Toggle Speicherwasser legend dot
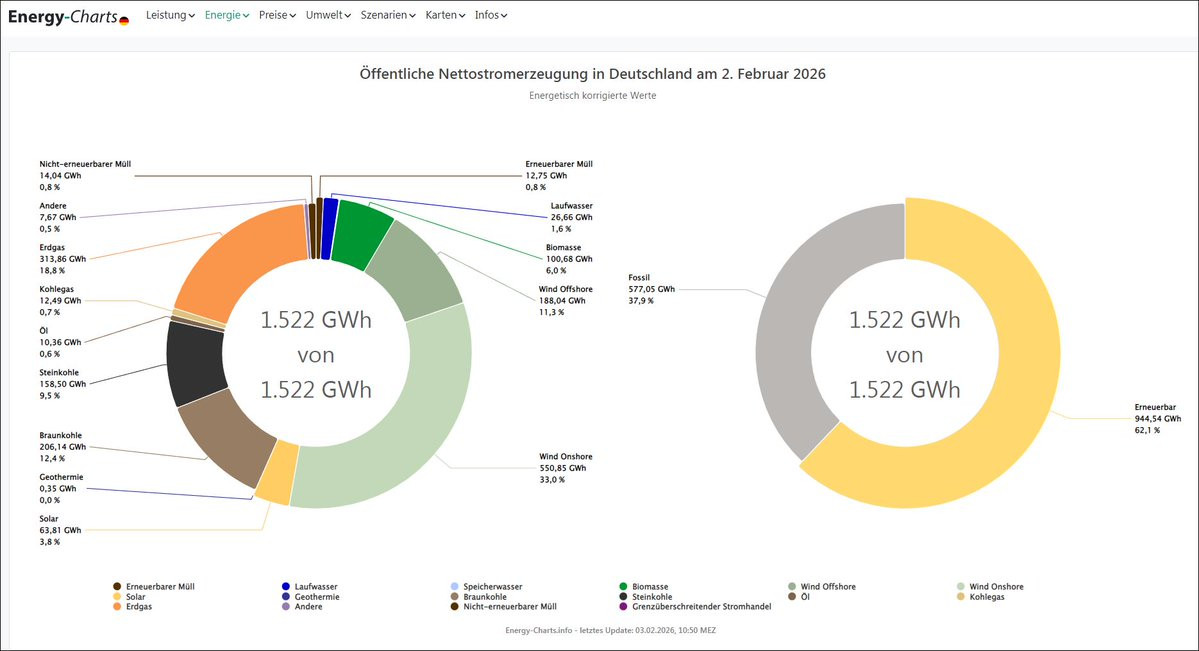 point(454,587)
